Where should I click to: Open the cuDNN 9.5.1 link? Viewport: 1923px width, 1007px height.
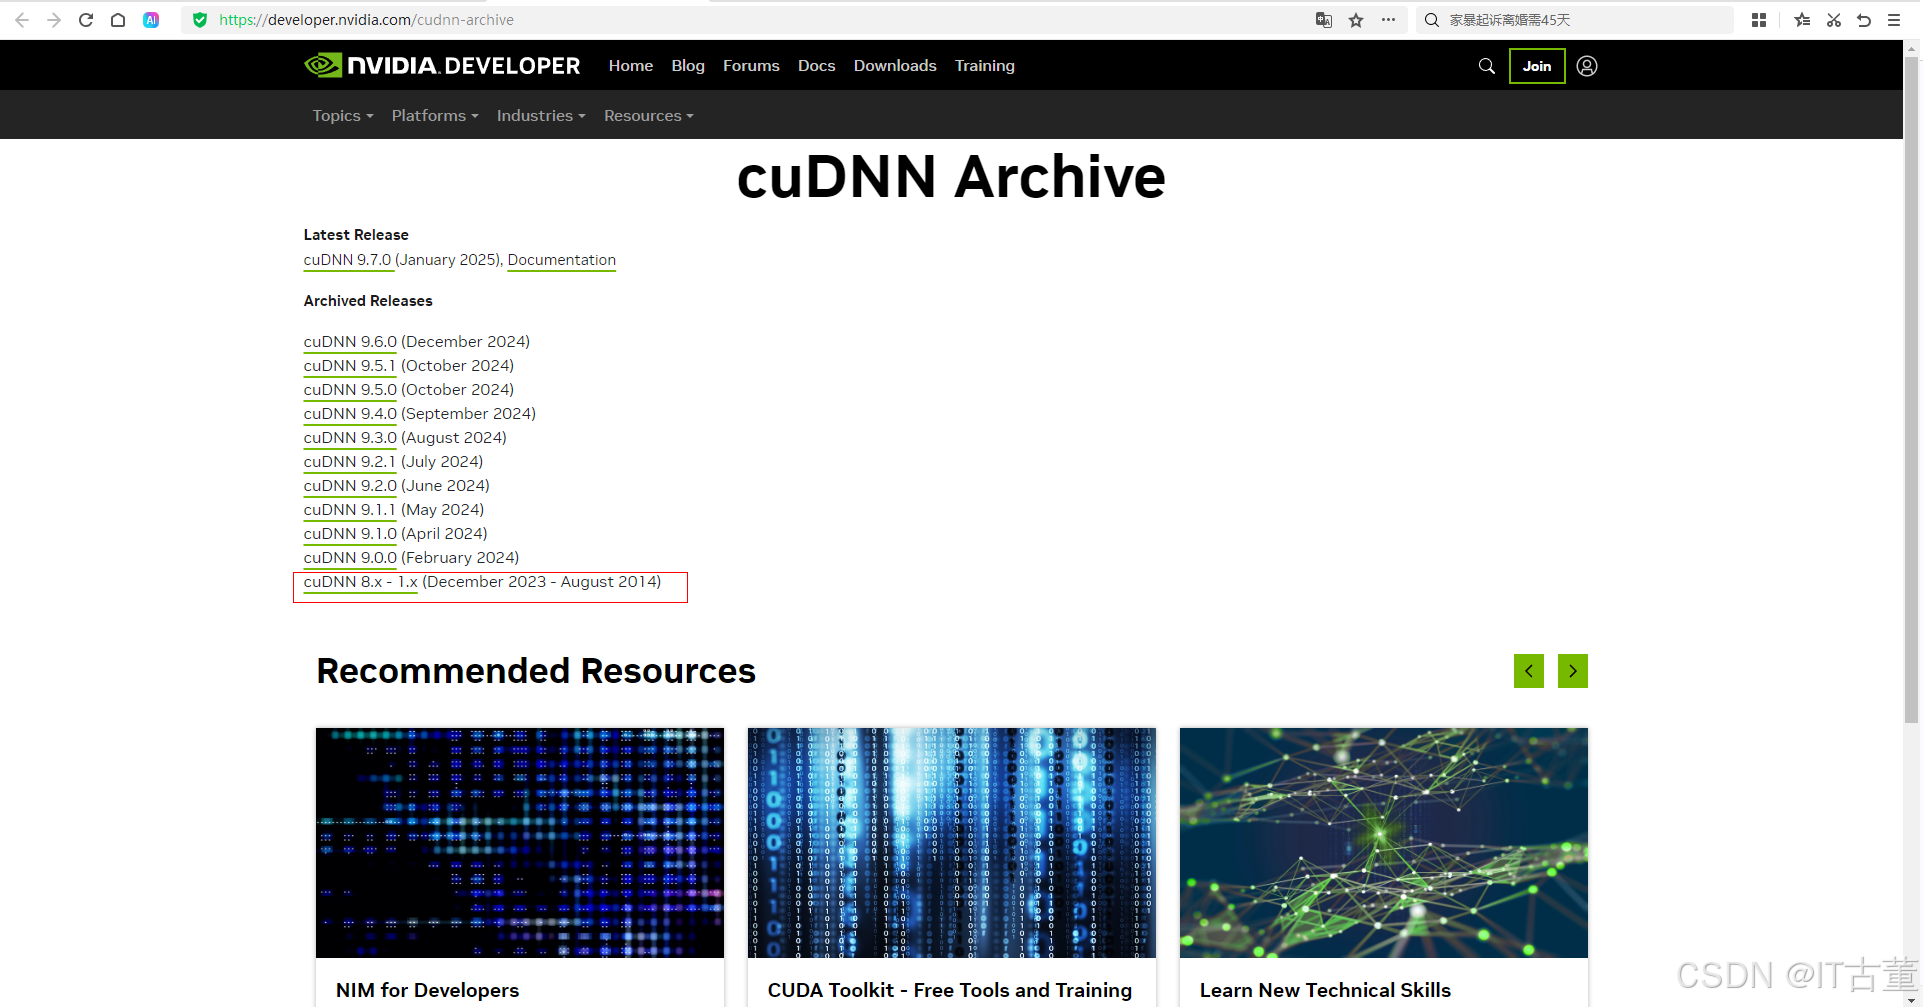click(350, 366)
